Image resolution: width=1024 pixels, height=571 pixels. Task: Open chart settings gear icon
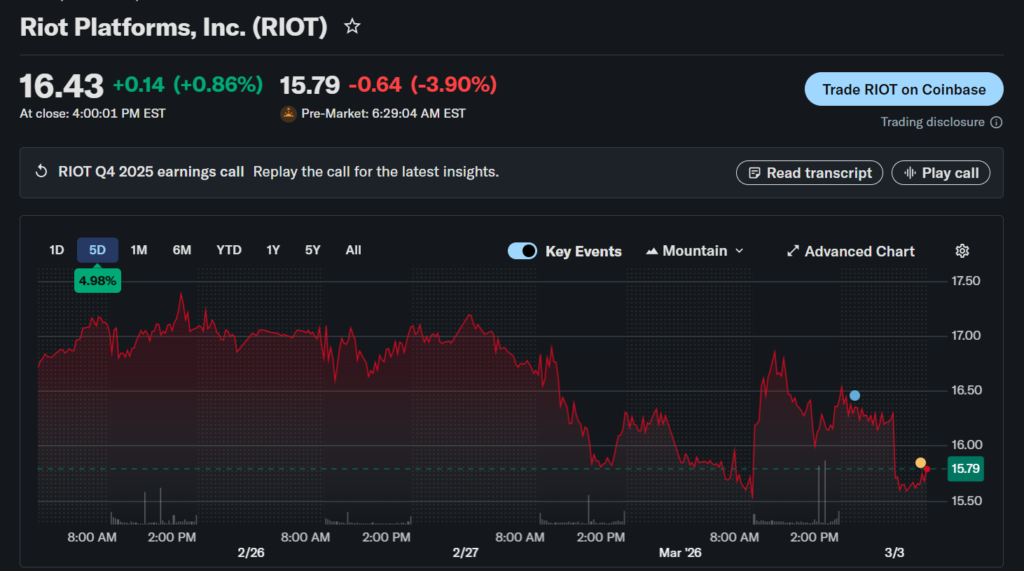(x=962, y=251)
